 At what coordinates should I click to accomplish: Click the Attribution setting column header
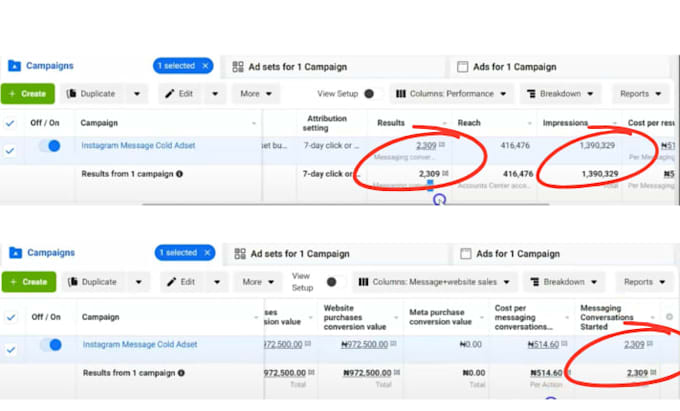click(x=326, y=123)
